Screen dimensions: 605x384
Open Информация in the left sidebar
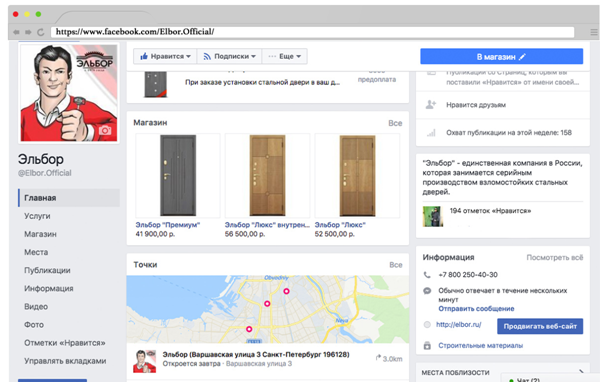[49, 289]
